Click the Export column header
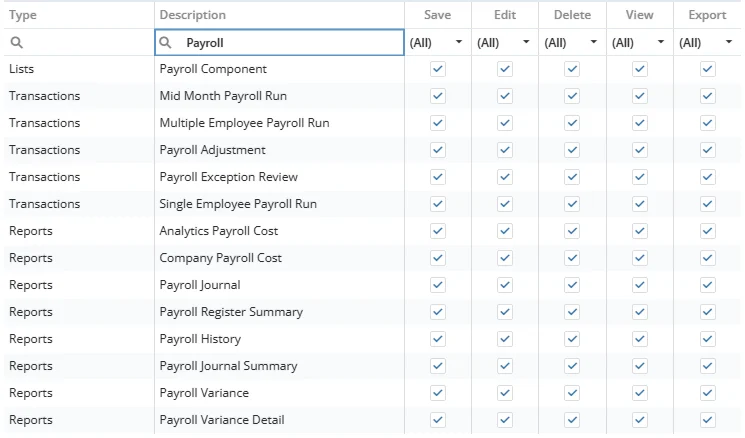The width and height of the screenshot is (745, 438). point(707,15)
